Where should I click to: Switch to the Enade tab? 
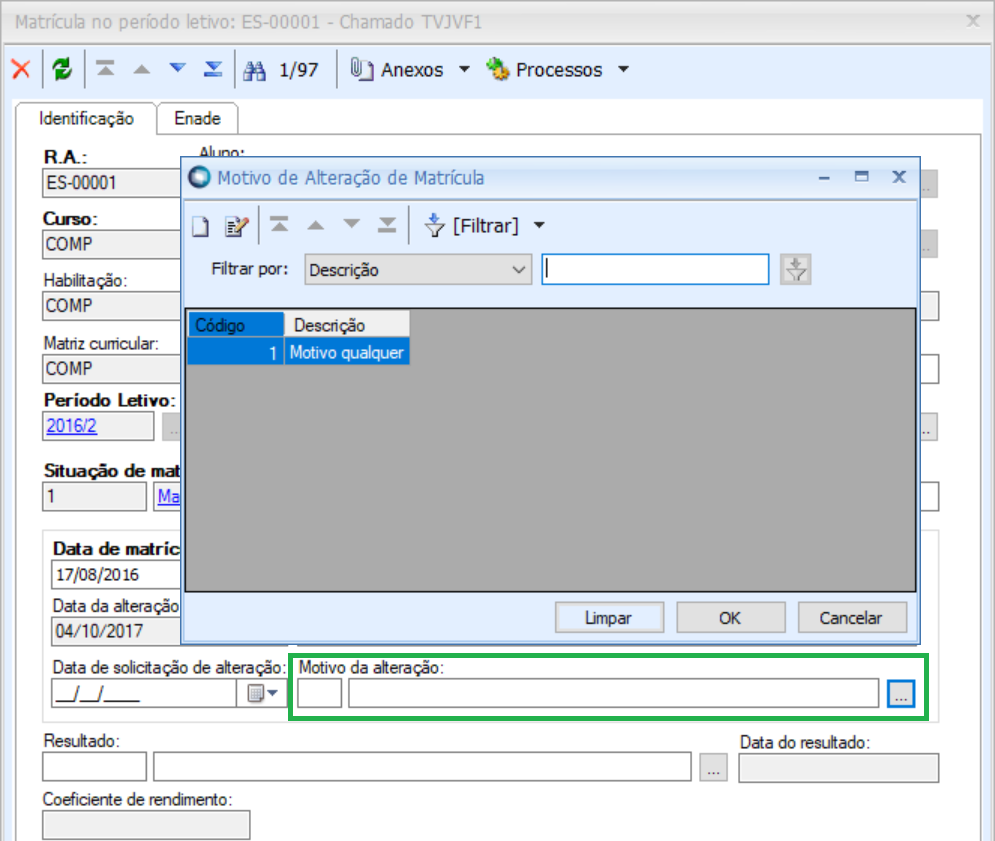[x=197, y=119]
